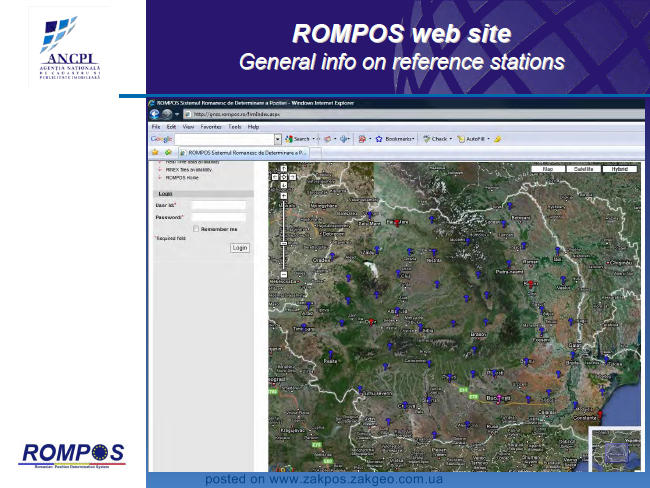The height and width of the screenshot is (488, 650).
Task: Click the map zoom slider handle
Action: coord(284,243)
